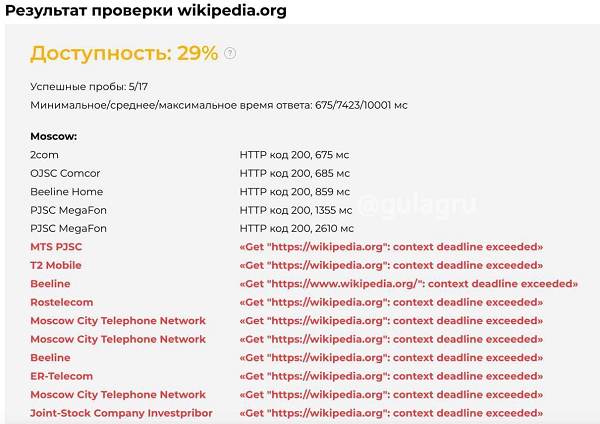Click the MegaFon result showing 2610 мс
Viewport: 600px width, 424px height.
coord(296,228)
